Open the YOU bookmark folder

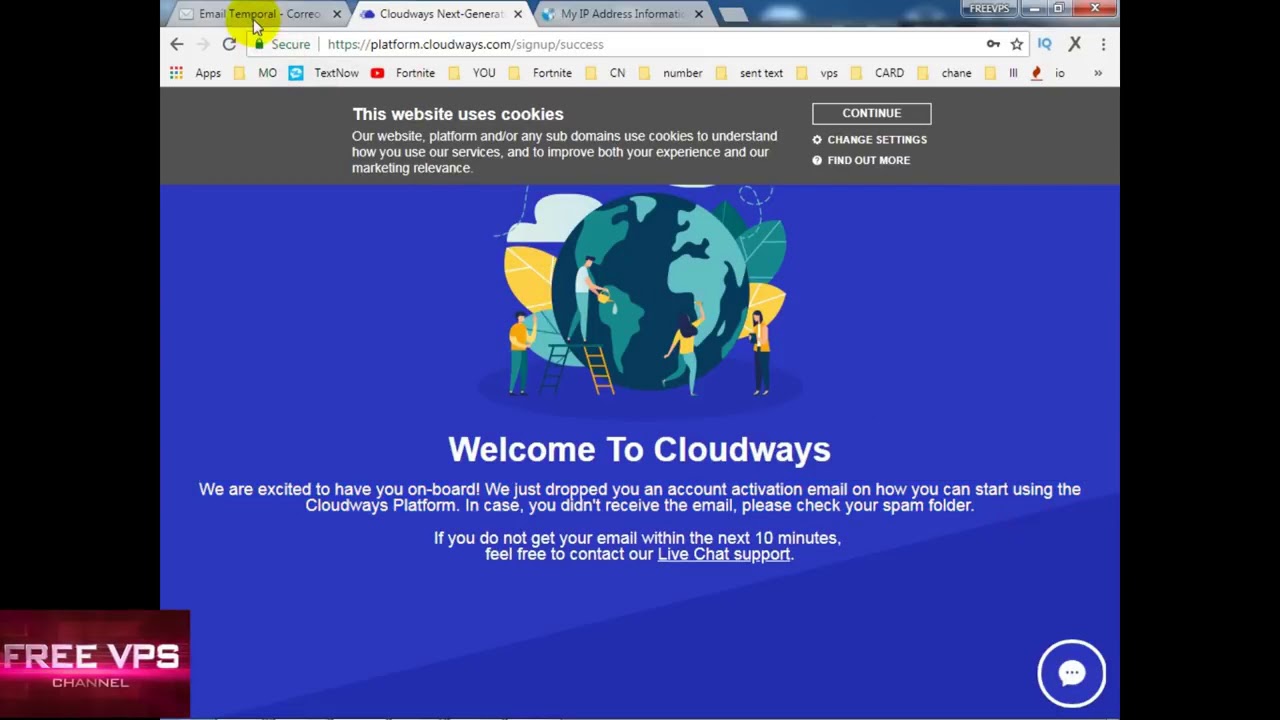[x=471, y=73]
